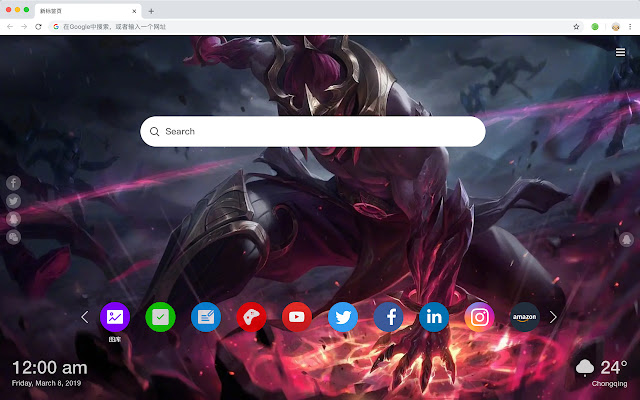Viewport: 640px width, 400px height.
Task: Open the LinkedIn shortcut
Action: [434, 317]
